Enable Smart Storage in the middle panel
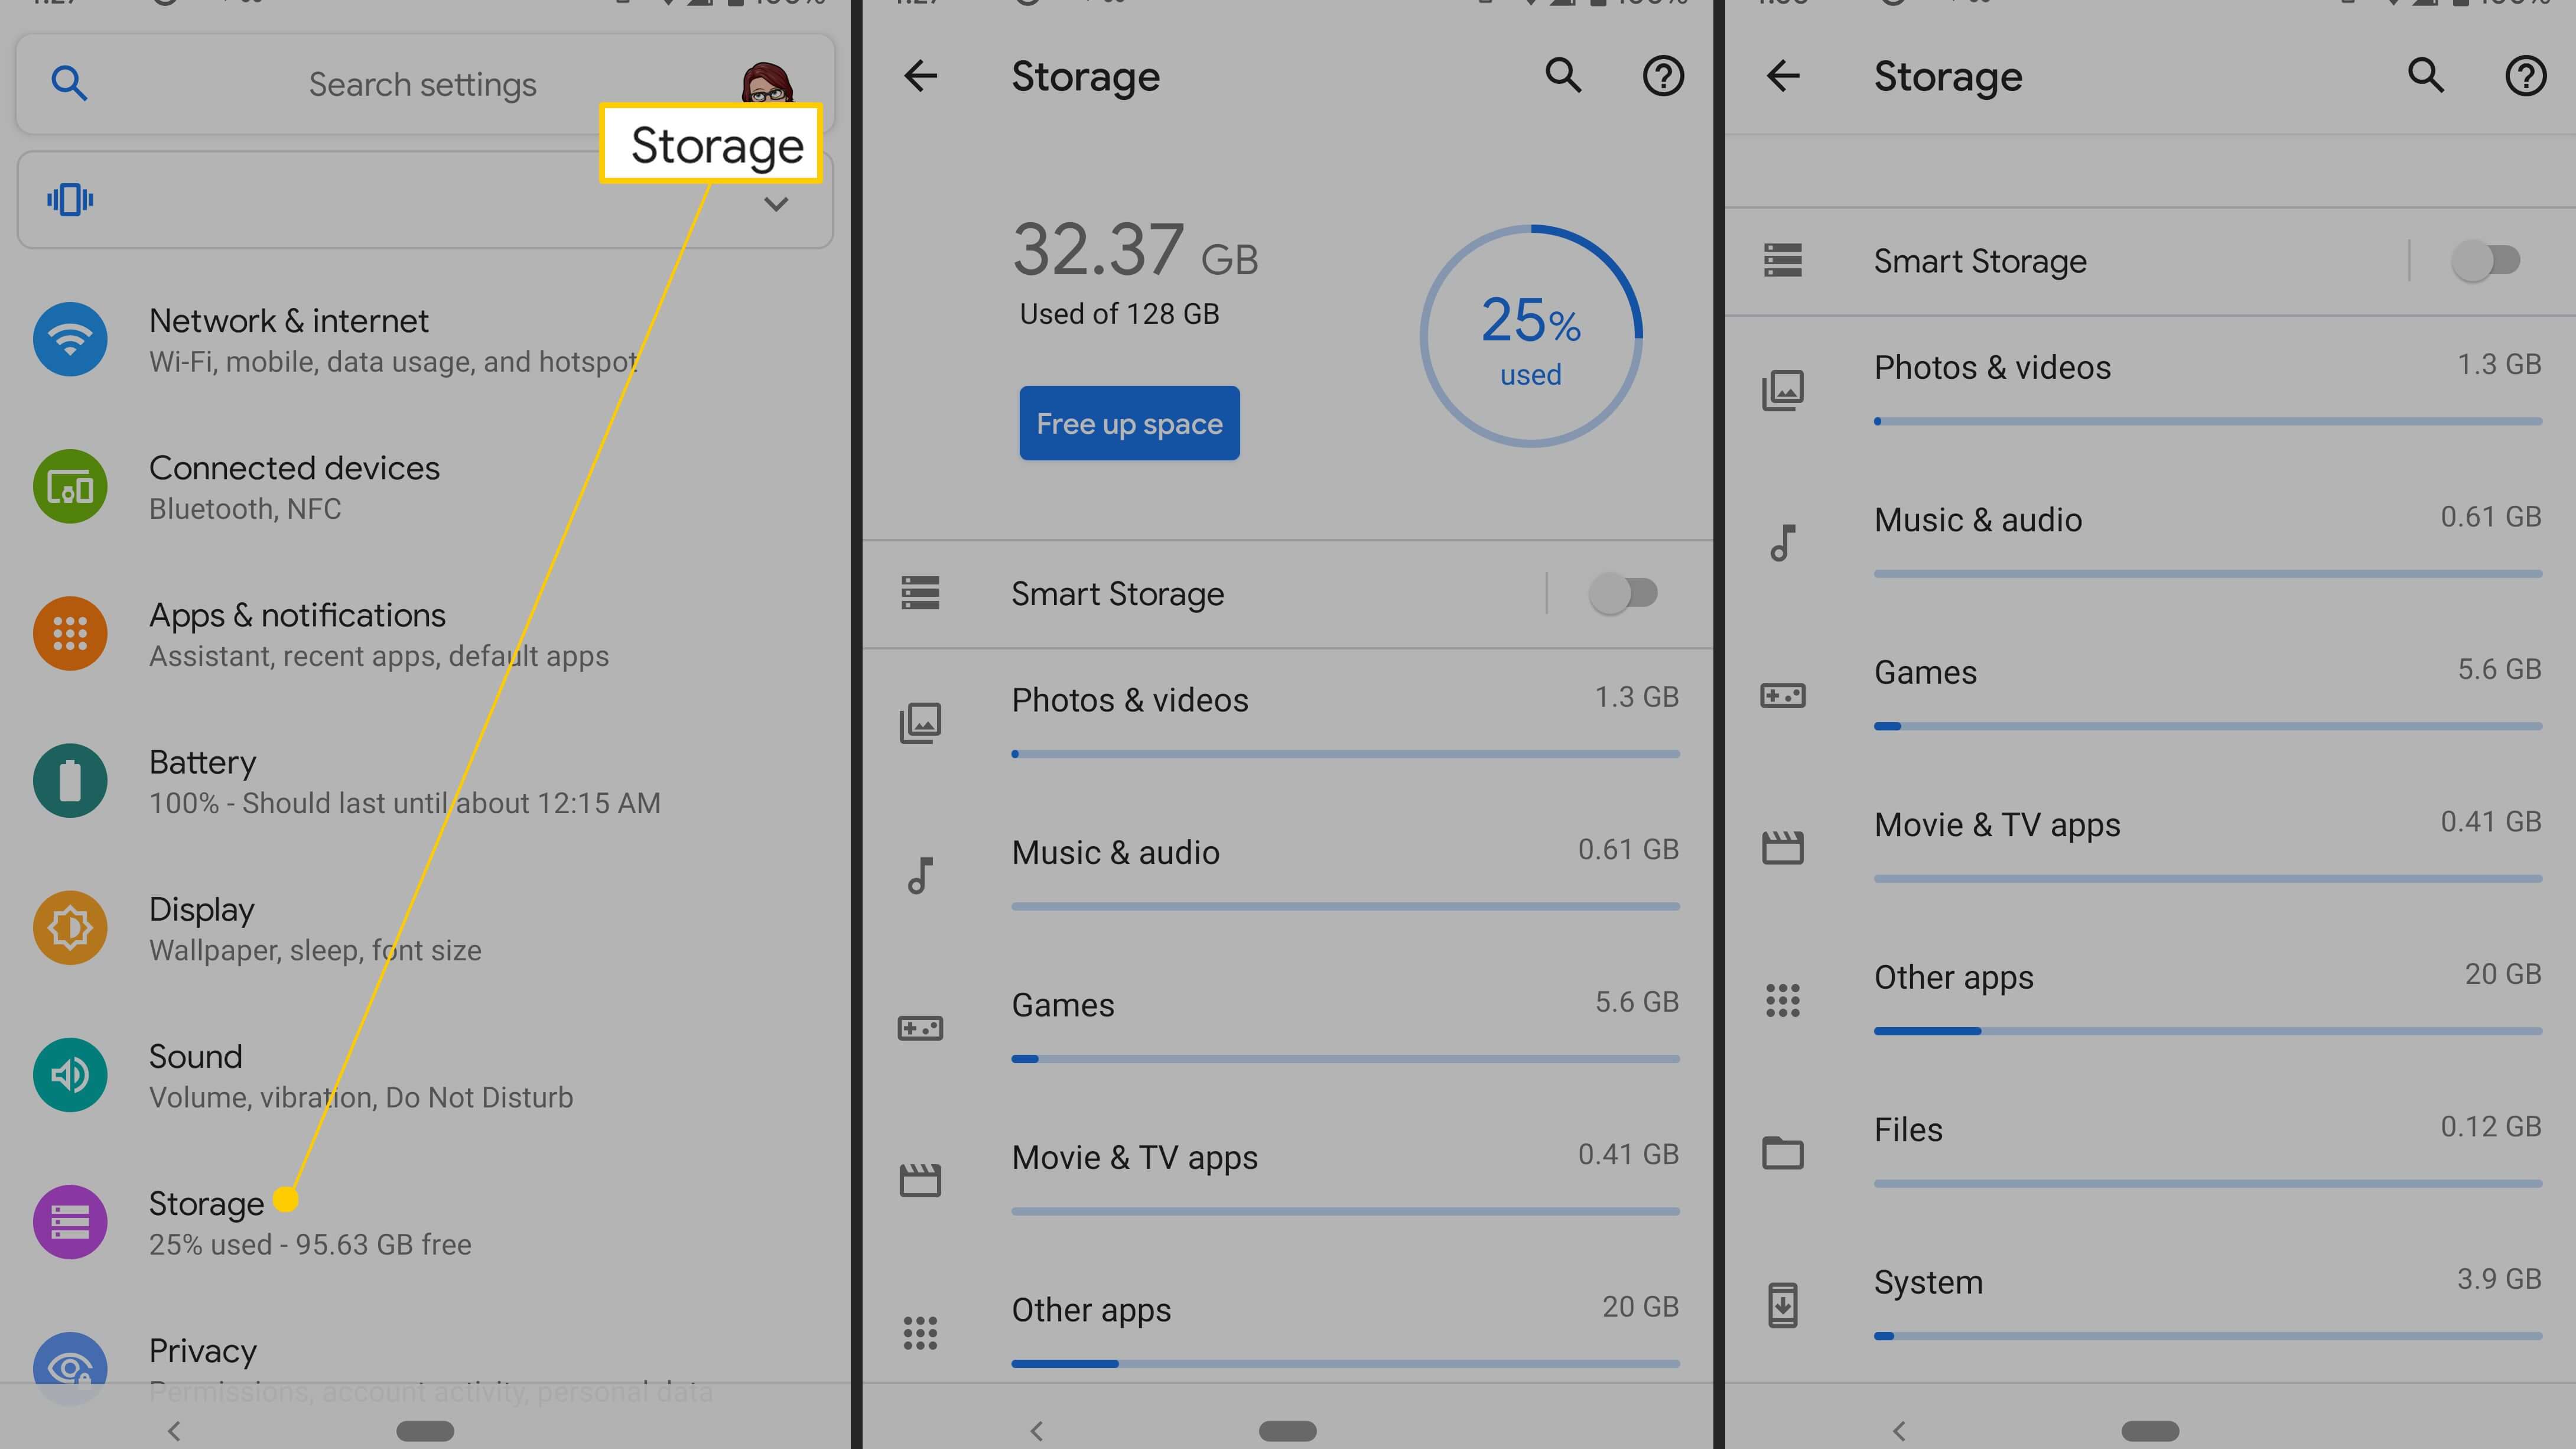The height and width of the screenshot is (1449, 2576). point(1622,593)
